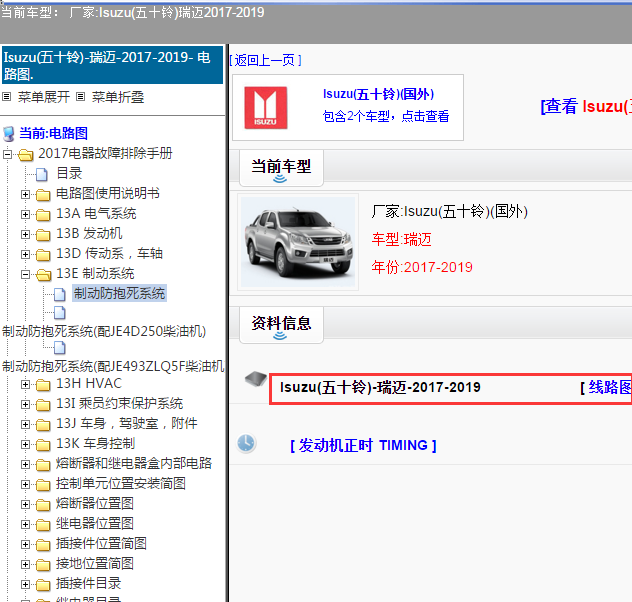Click the silver pickup truck thumbnail

[298, 242]
